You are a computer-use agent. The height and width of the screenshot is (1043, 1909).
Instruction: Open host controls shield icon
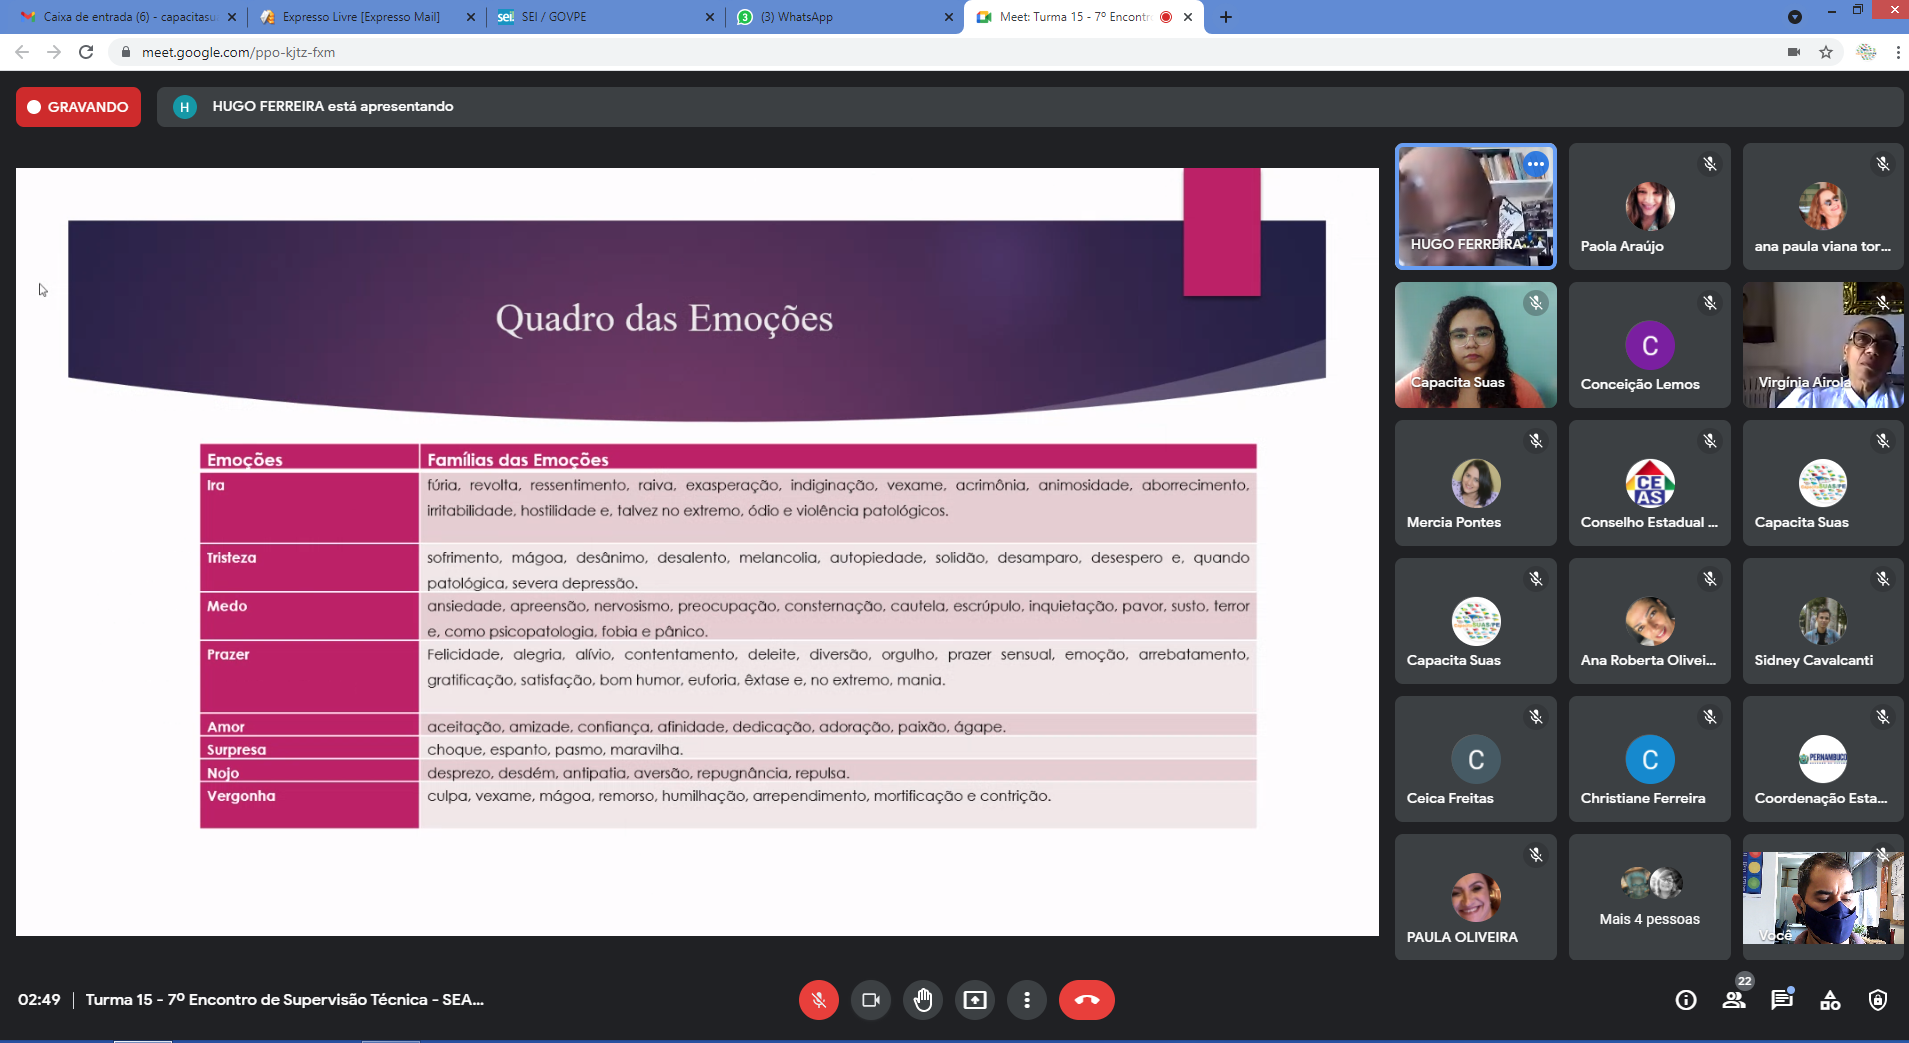pyautogui.click(x=1878, y=1000)
